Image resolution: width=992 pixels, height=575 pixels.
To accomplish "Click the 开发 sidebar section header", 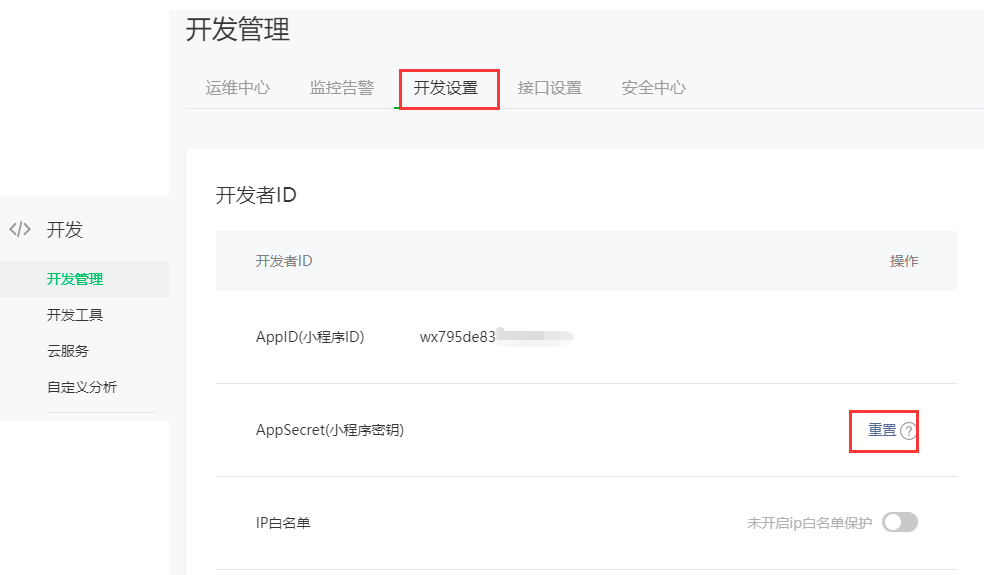I will [x=65, y=230].
